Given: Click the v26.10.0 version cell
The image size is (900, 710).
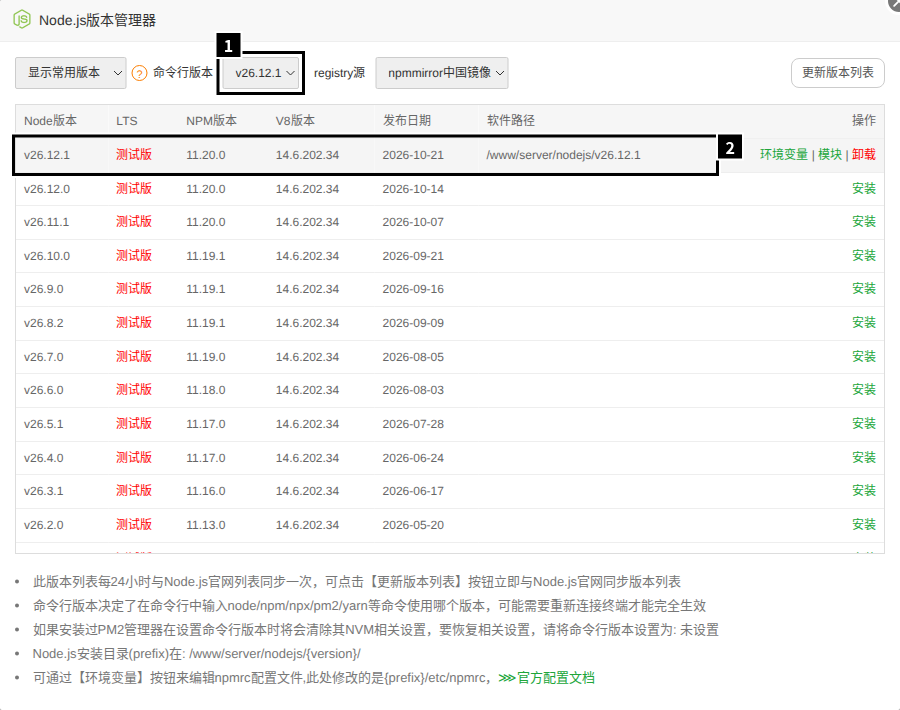Looking at the screenshot, I should click(46, 256).
